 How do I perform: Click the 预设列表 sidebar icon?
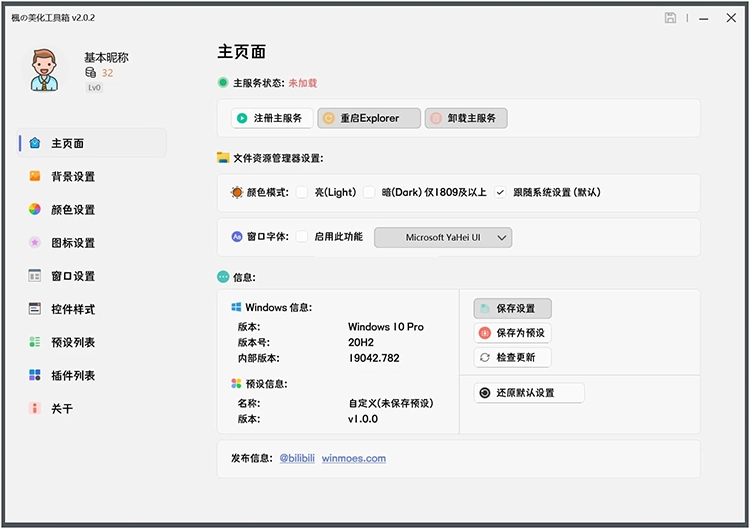[35, 342]
